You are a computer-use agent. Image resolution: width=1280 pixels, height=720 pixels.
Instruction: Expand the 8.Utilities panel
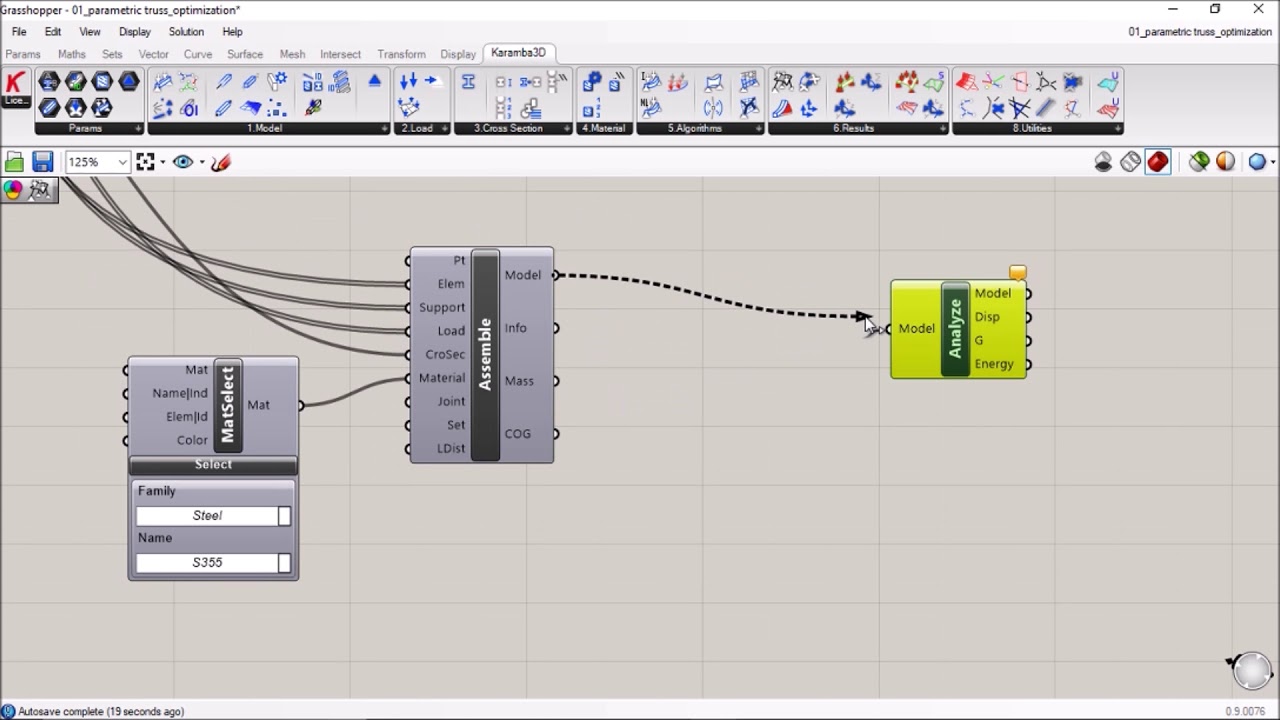(1117, 128)
